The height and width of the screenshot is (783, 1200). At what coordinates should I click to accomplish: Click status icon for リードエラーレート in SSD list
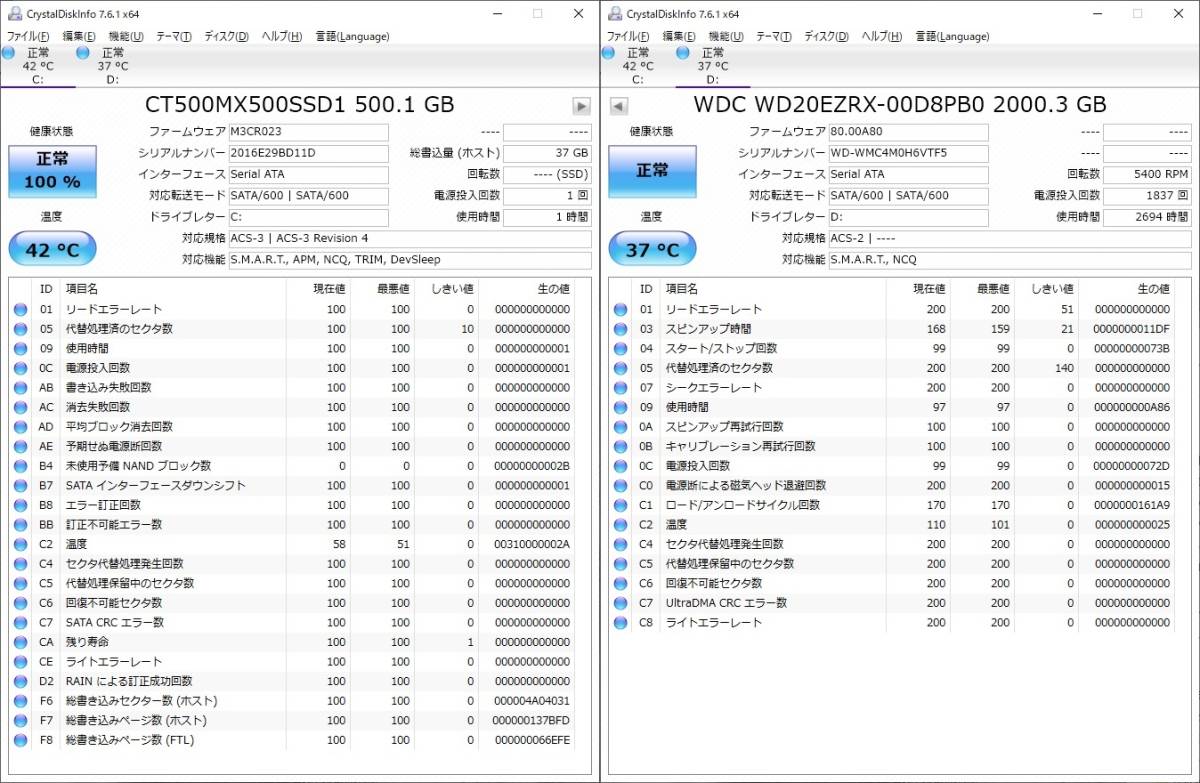point(21,310)
